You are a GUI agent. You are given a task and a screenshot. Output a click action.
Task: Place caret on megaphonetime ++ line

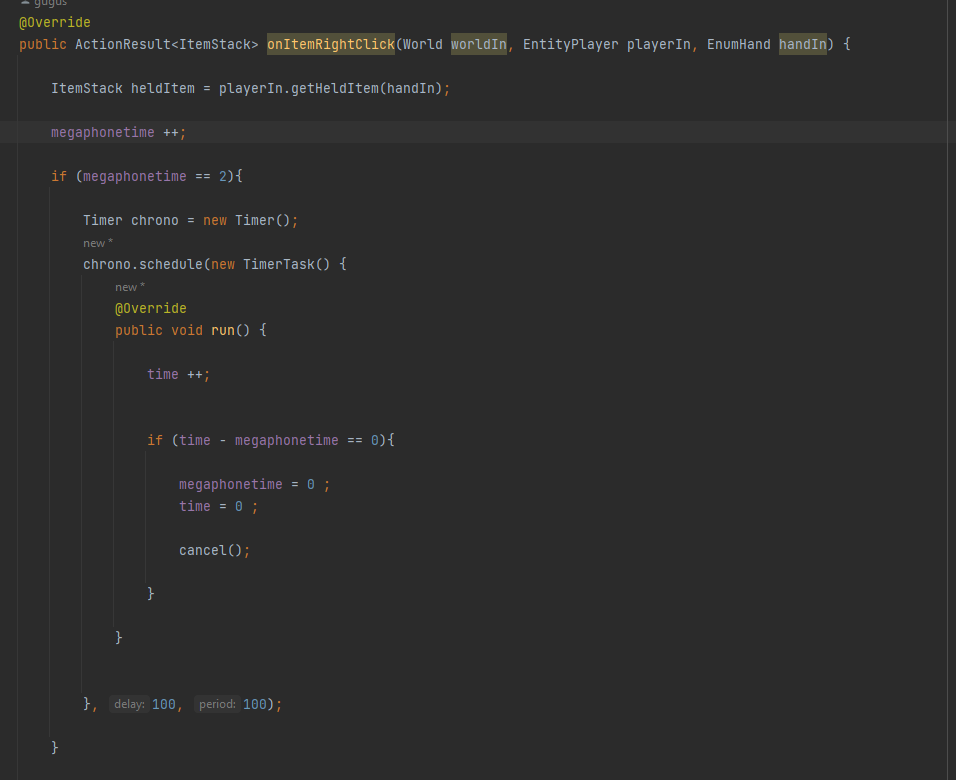pyautogui.click(x=118, y=133)
